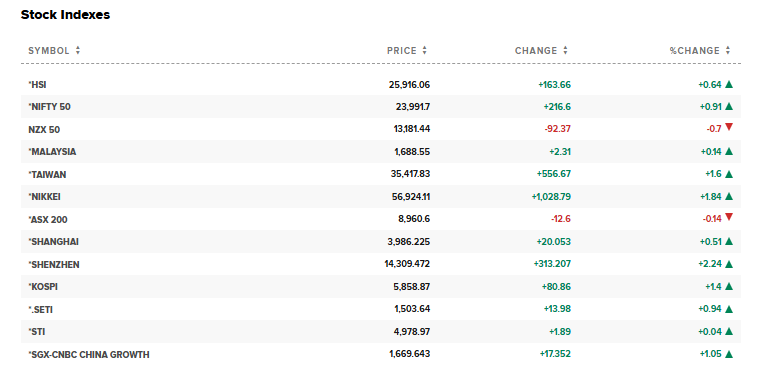The width and height of the screenshot is (760, 373).
Task: Open the .SETI index link
Action: [x=40, y=310]
